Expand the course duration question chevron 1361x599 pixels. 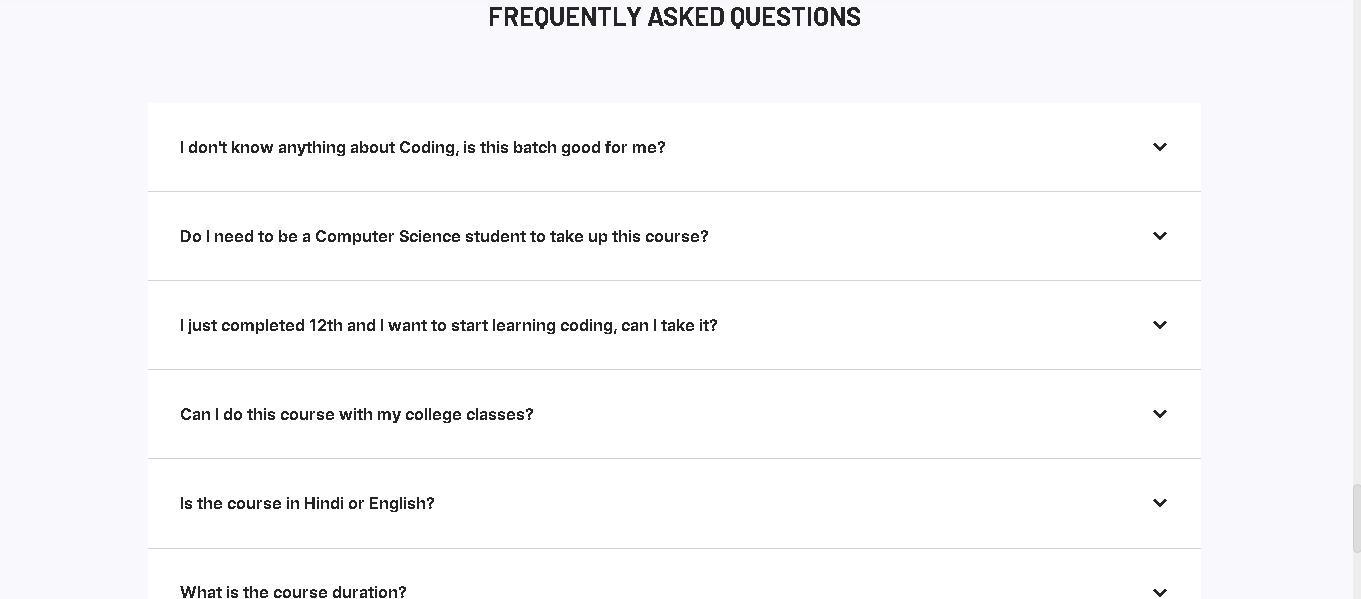[1159, 590]
